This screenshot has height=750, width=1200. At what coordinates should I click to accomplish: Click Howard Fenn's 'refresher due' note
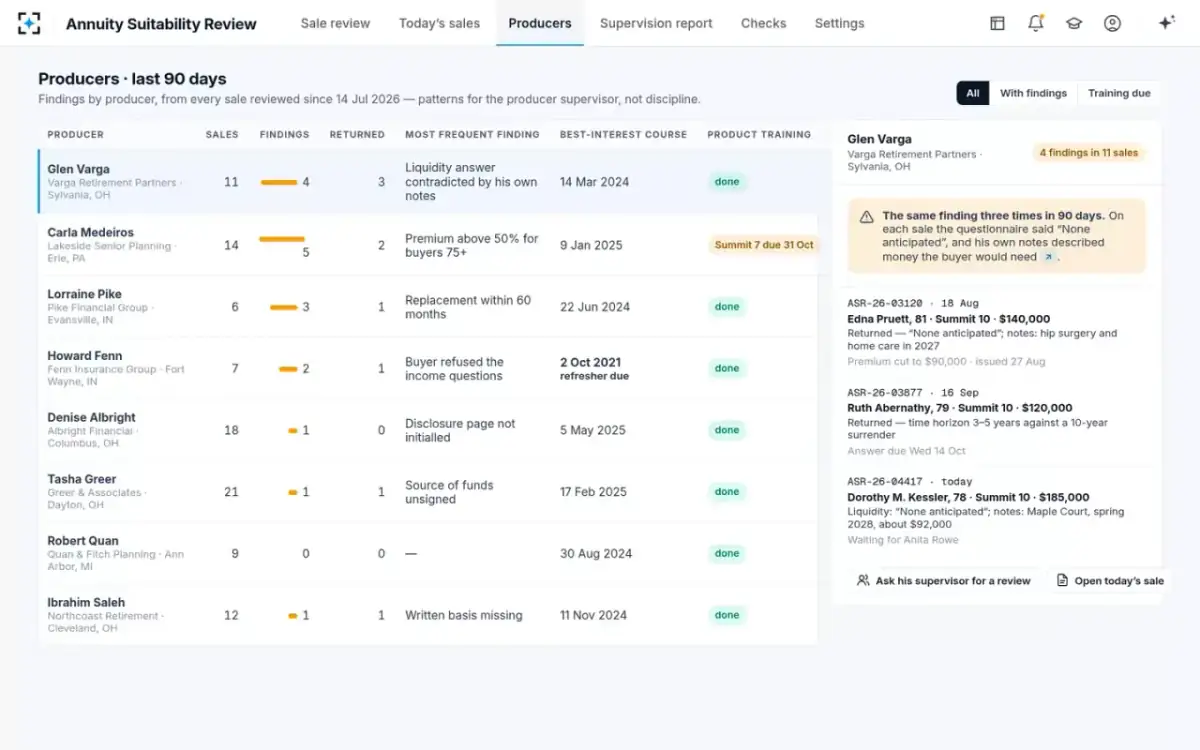[x=594, y=377]
